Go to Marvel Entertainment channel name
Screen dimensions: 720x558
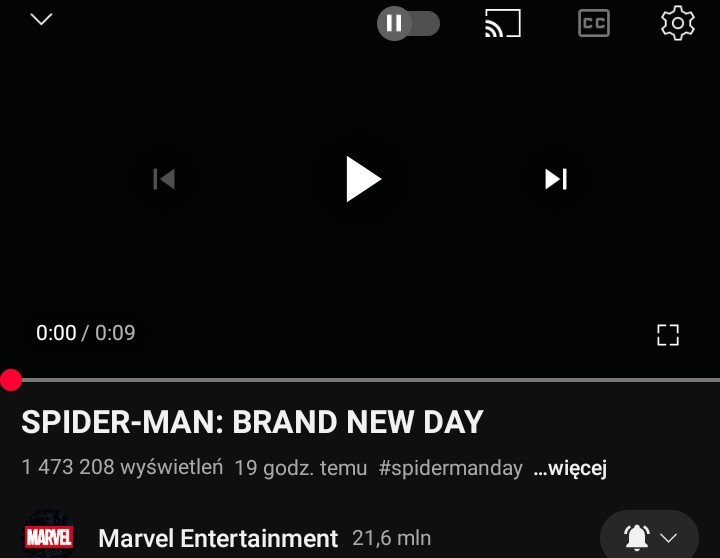218,538
